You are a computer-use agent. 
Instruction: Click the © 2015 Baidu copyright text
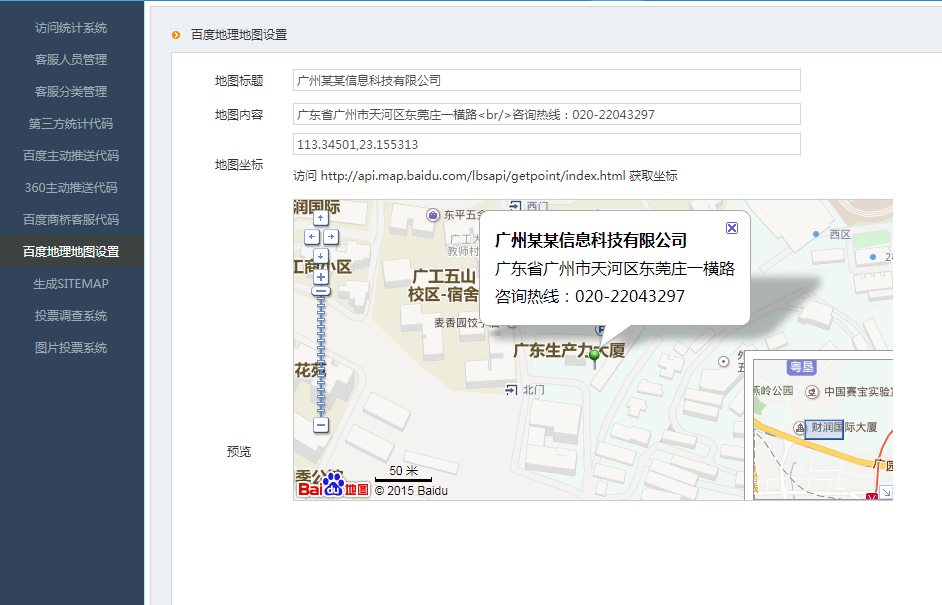pos(411,491)
